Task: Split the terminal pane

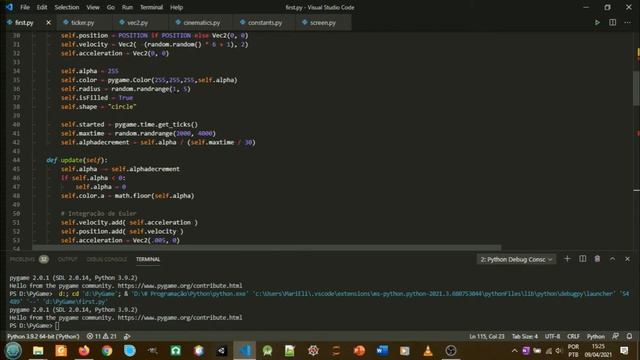Action: pyautogui.click(x=582, y=259)
